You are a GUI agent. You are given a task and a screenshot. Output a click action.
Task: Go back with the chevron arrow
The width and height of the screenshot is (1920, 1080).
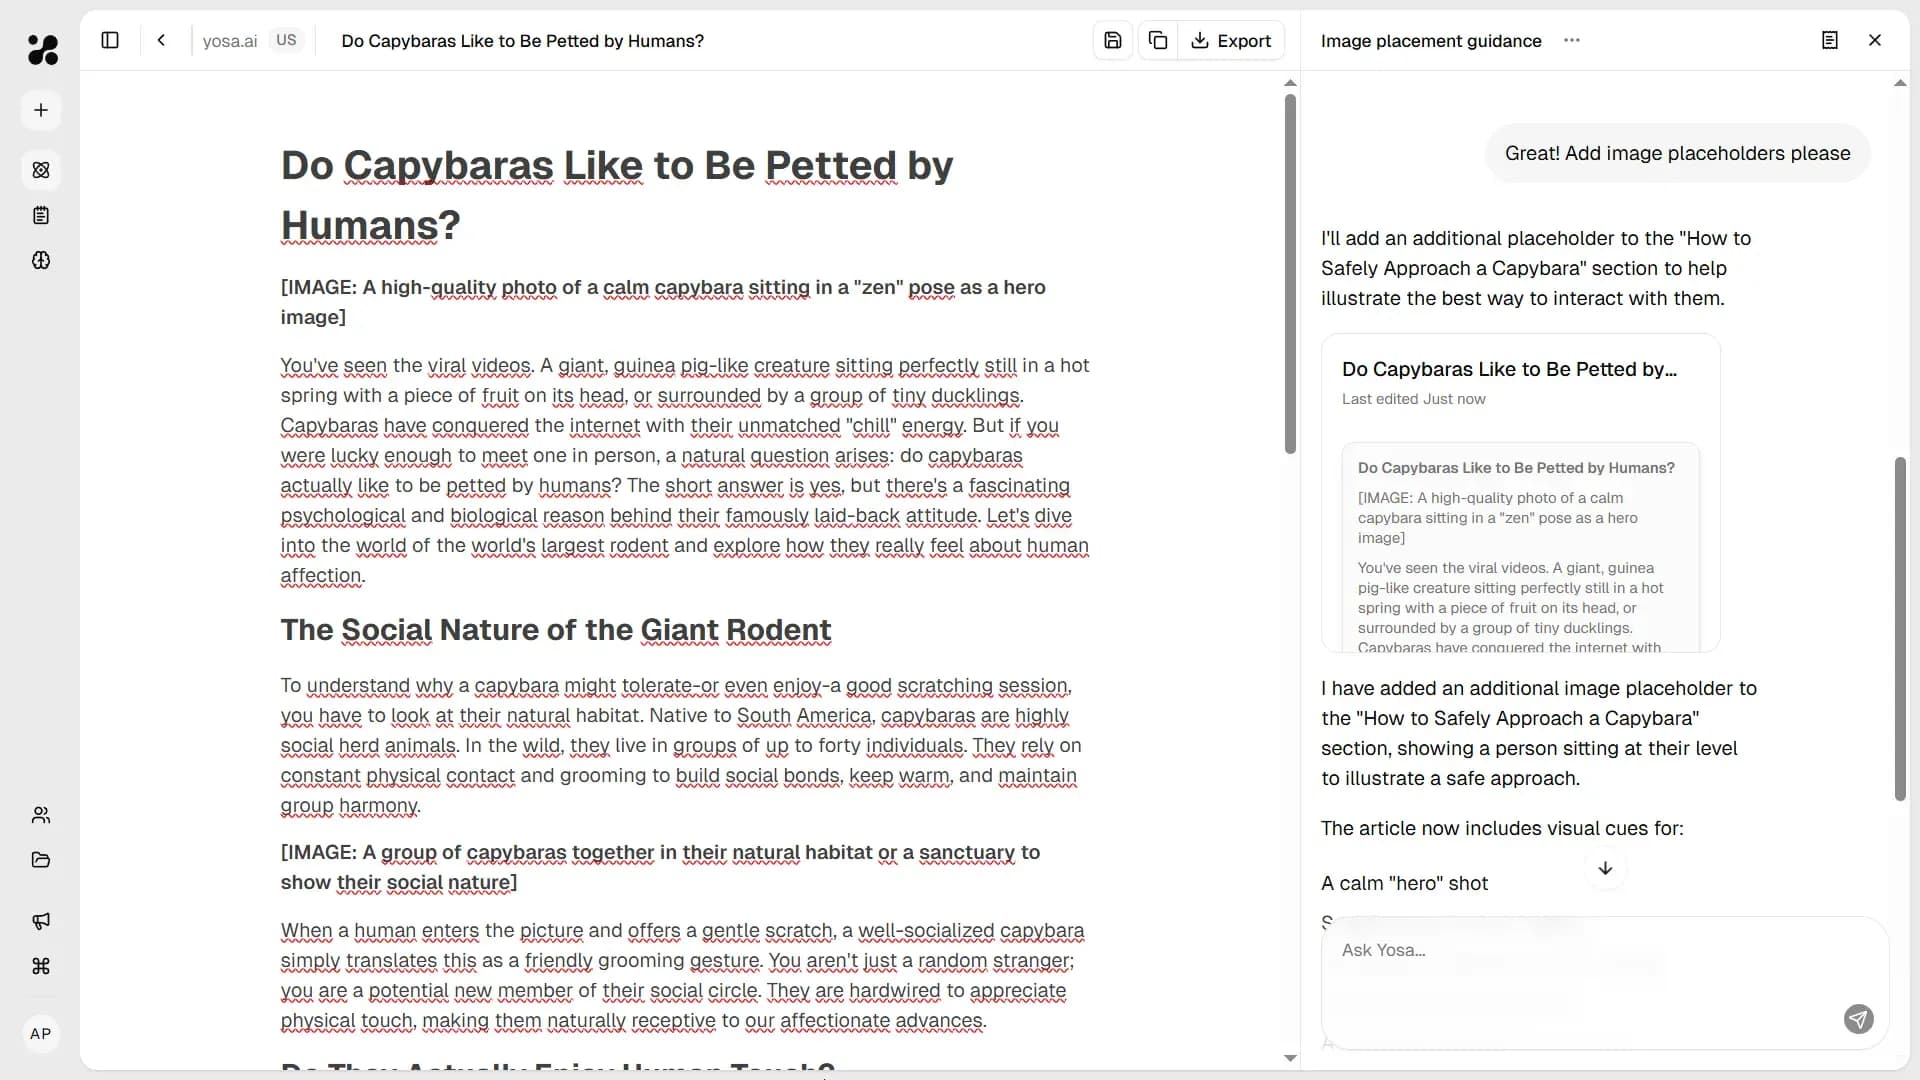(x=161, y=40)
